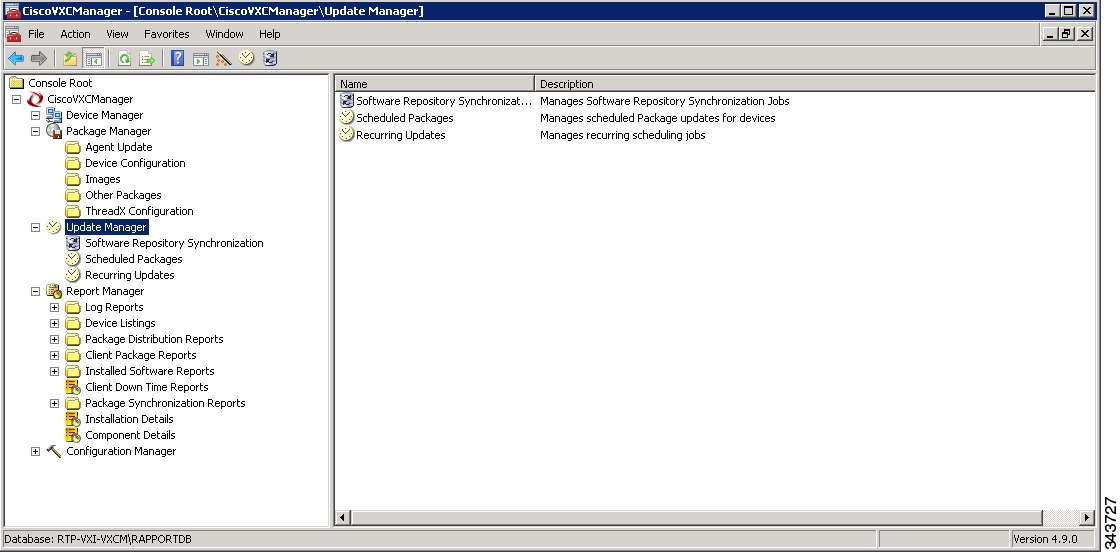Expand the Installed Software Reports folder
Viewport: 1120px width, 552px height.
(x=54, y=371)
